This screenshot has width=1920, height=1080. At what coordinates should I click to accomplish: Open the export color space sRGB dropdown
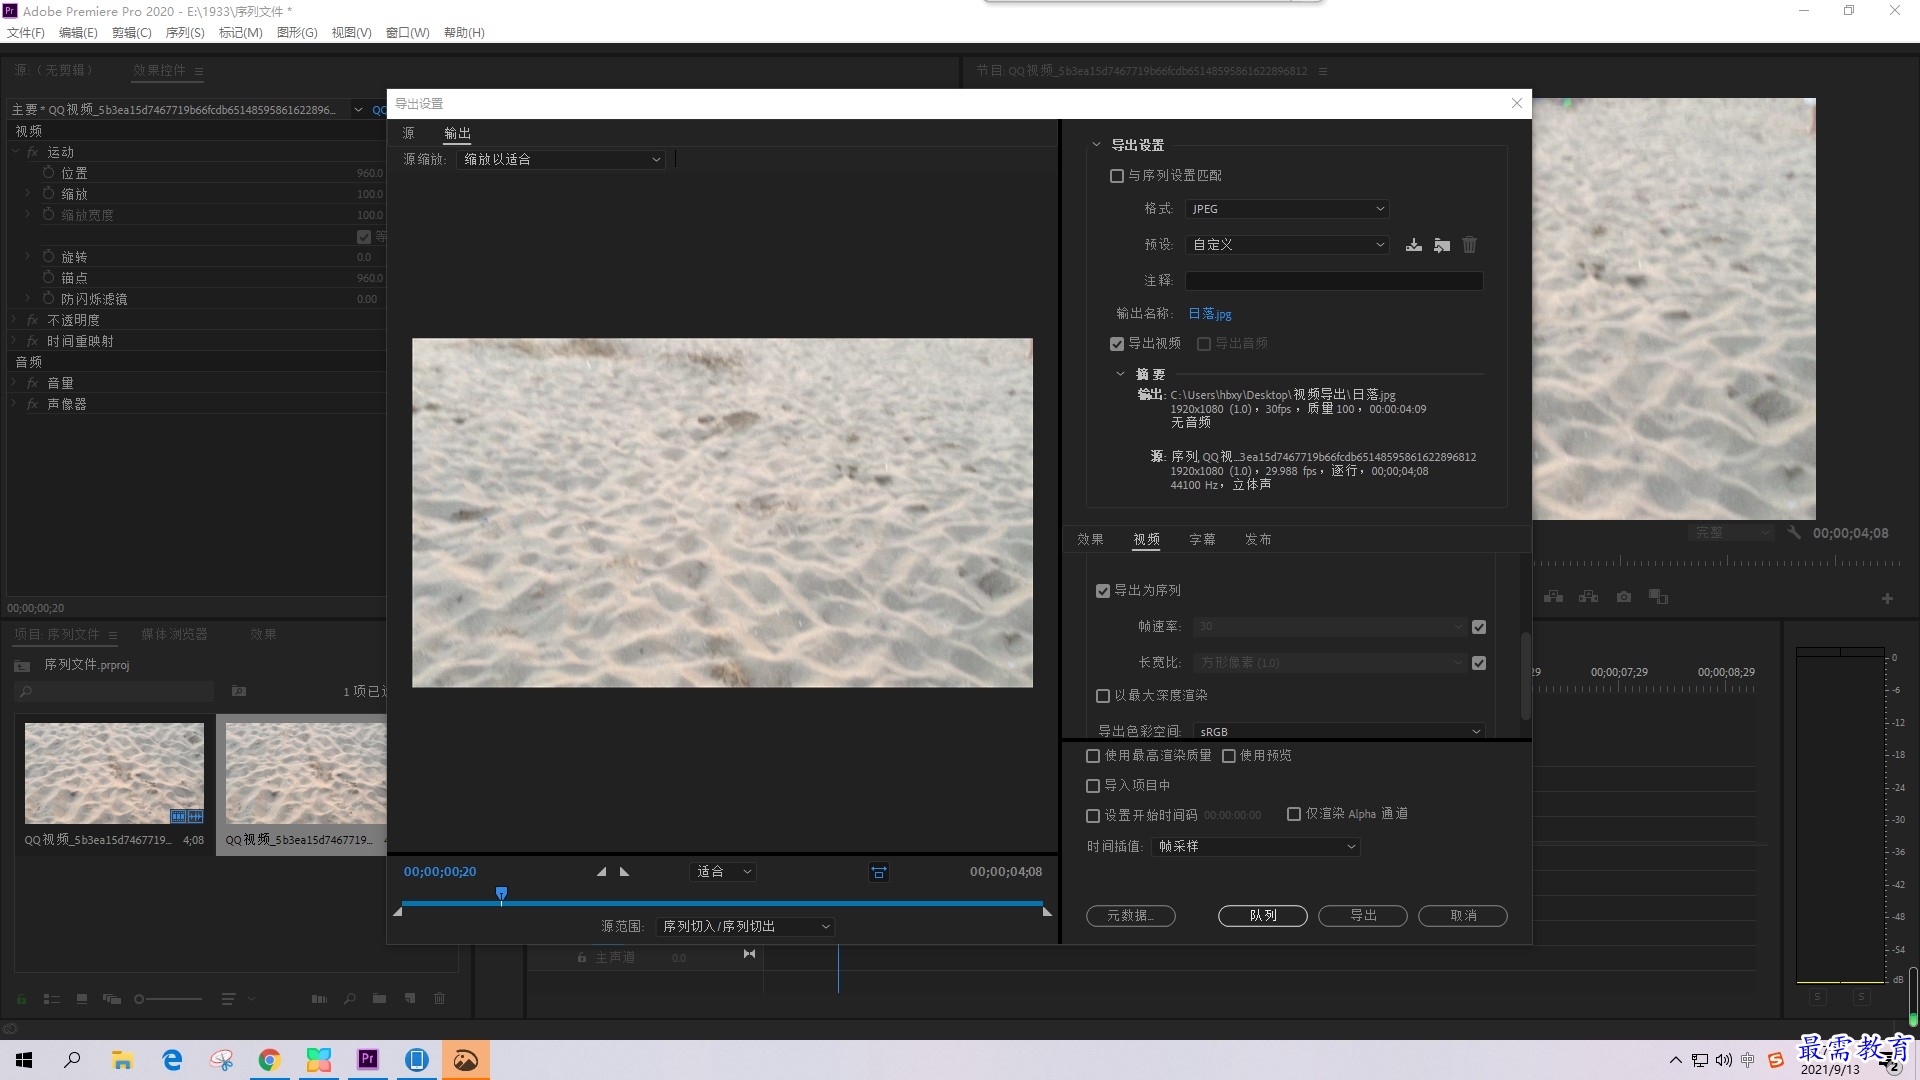tap(1339, 732)
